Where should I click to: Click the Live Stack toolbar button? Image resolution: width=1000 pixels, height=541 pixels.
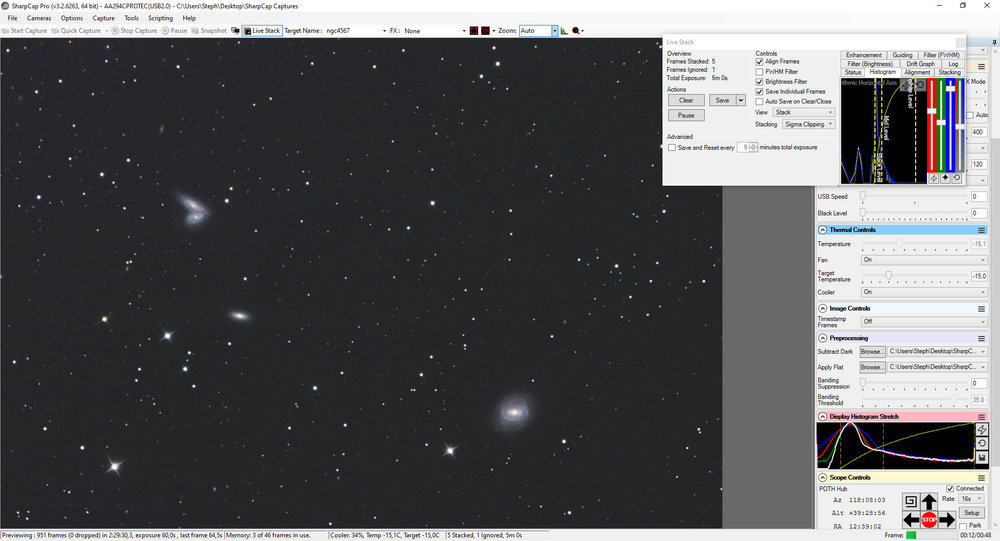pyautogui.click(x=262, y=31)
